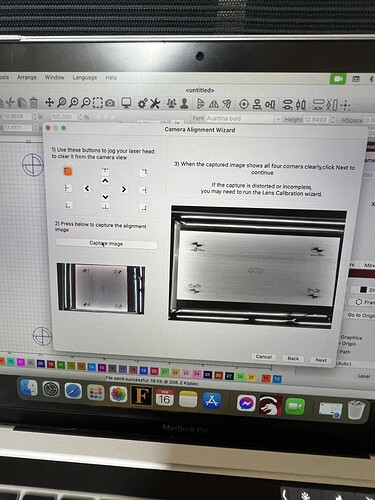Image resolution: width=375 pixels, height=500 pixels.
Task: Click Next in Camera Alignment Wizard
Action: (321, 360)
